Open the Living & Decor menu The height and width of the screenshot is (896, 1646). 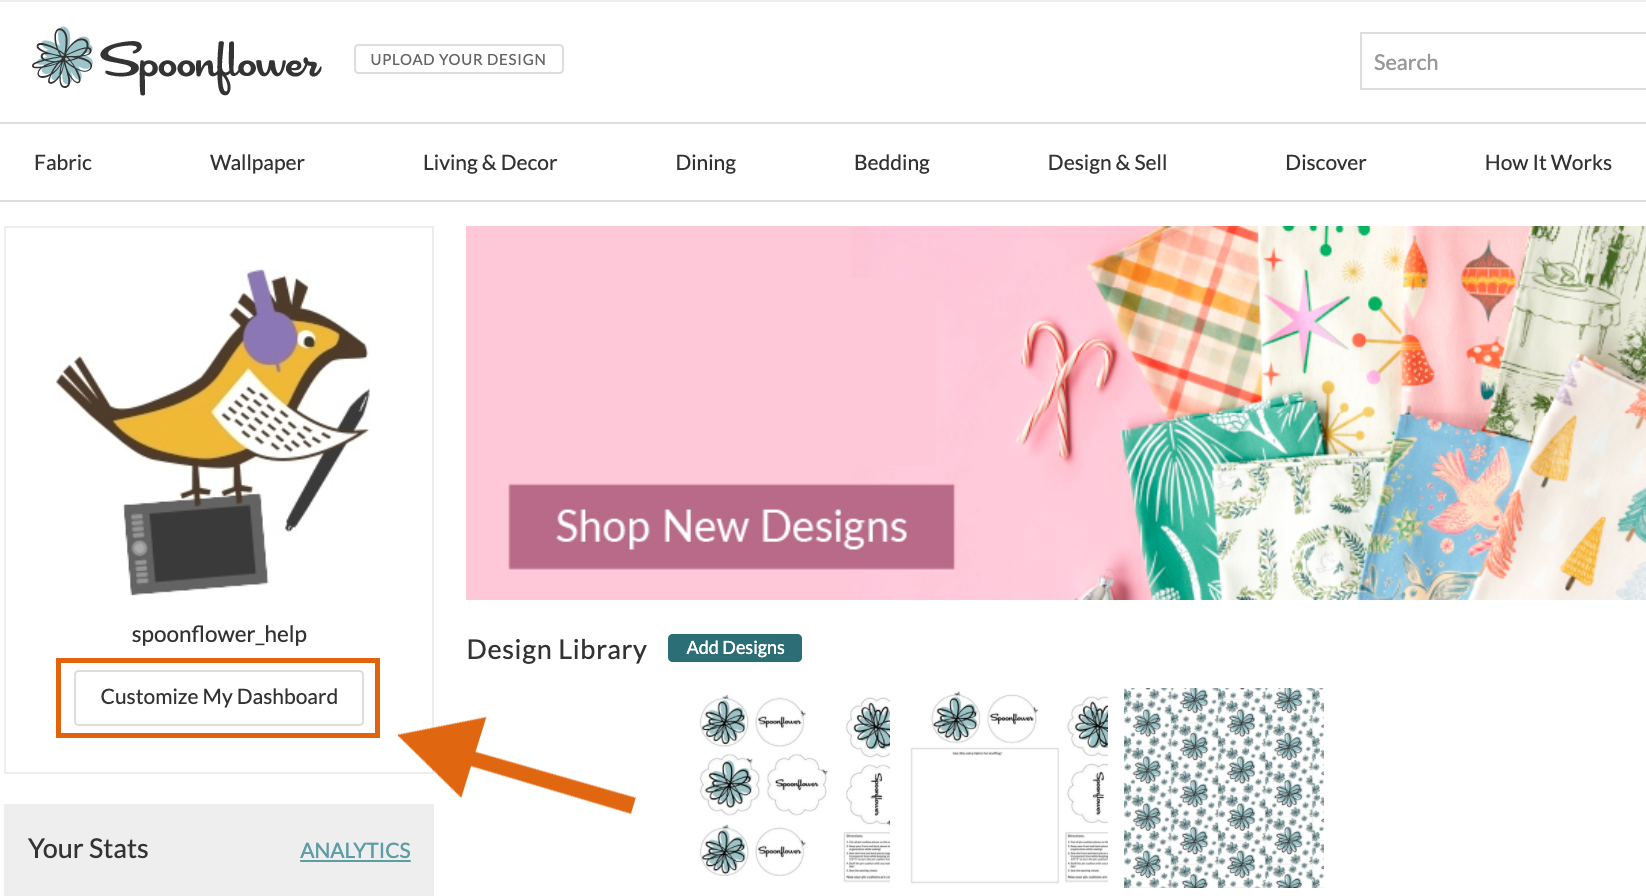pos(490,162)
